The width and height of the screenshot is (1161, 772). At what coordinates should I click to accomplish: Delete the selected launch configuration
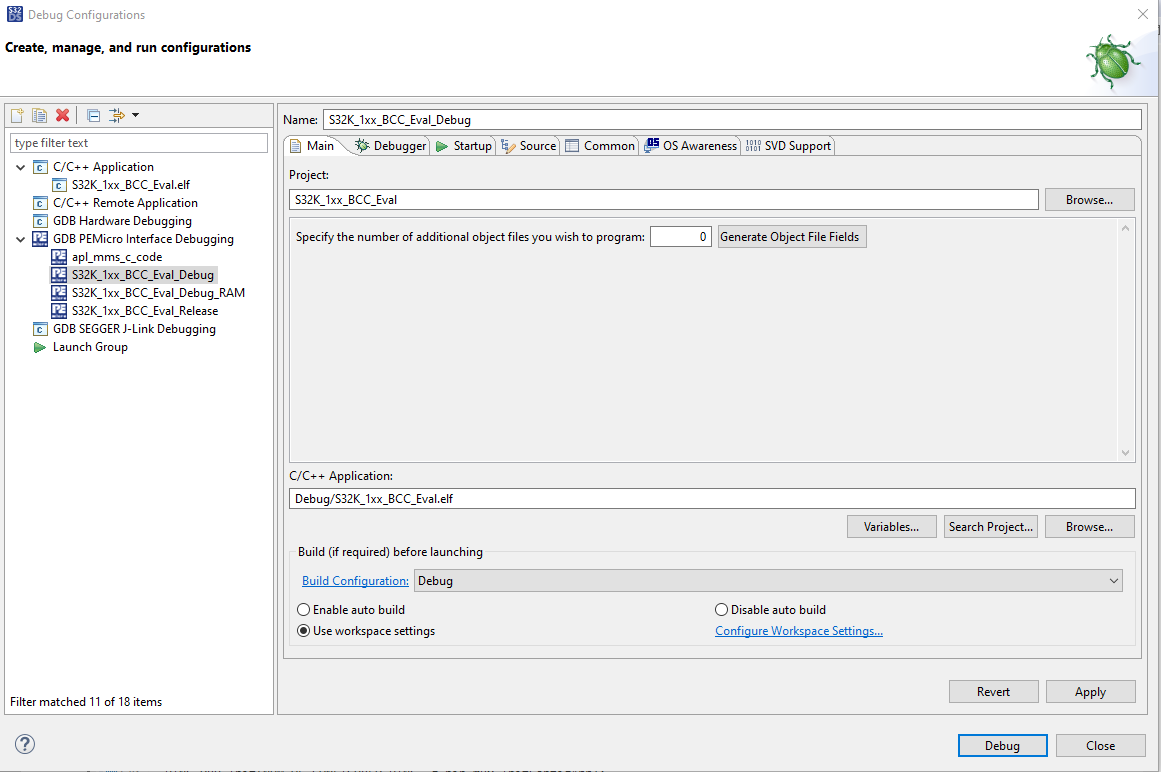click(62, 115)
